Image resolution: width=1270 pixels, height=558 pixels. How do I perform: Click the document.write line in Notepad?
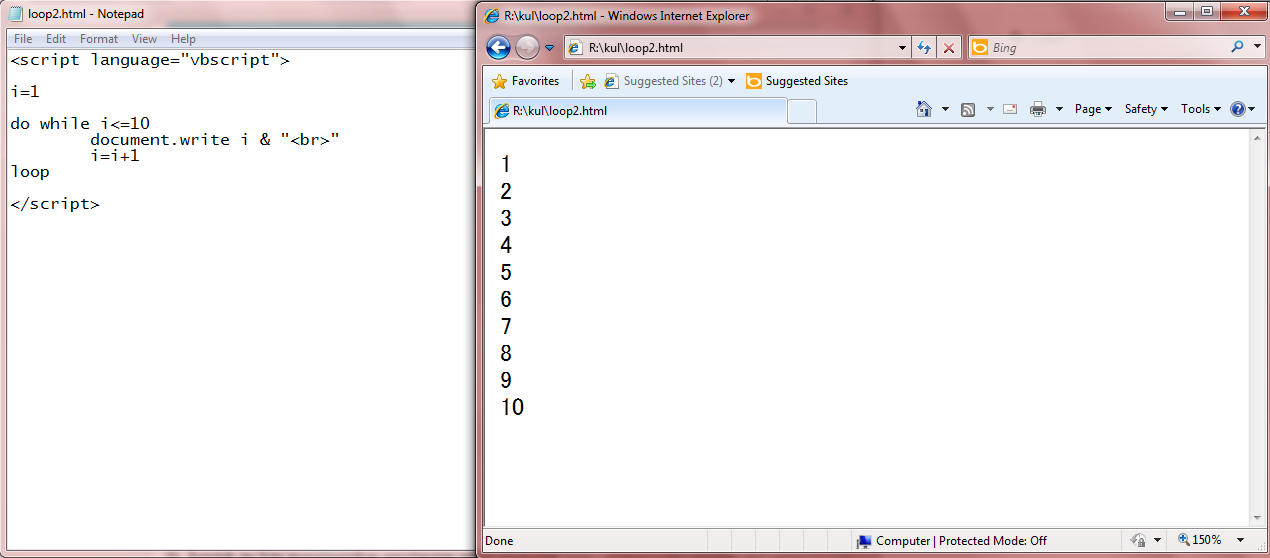[x=215, y=140]
